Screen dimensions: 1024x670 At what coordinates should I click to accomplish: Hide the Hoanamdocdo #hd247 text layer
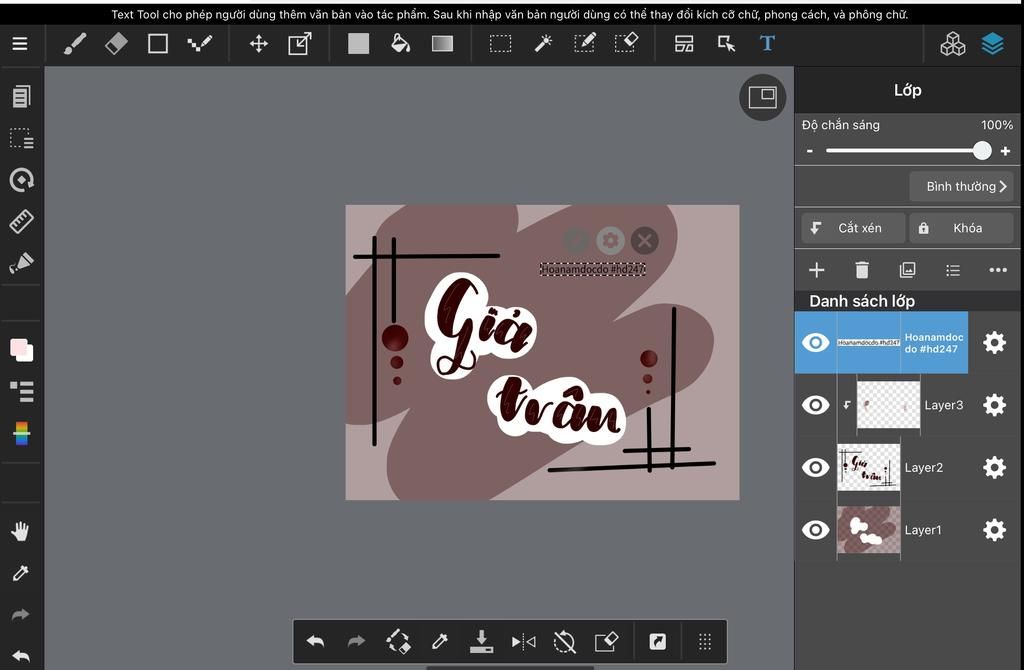pos(815,342)
